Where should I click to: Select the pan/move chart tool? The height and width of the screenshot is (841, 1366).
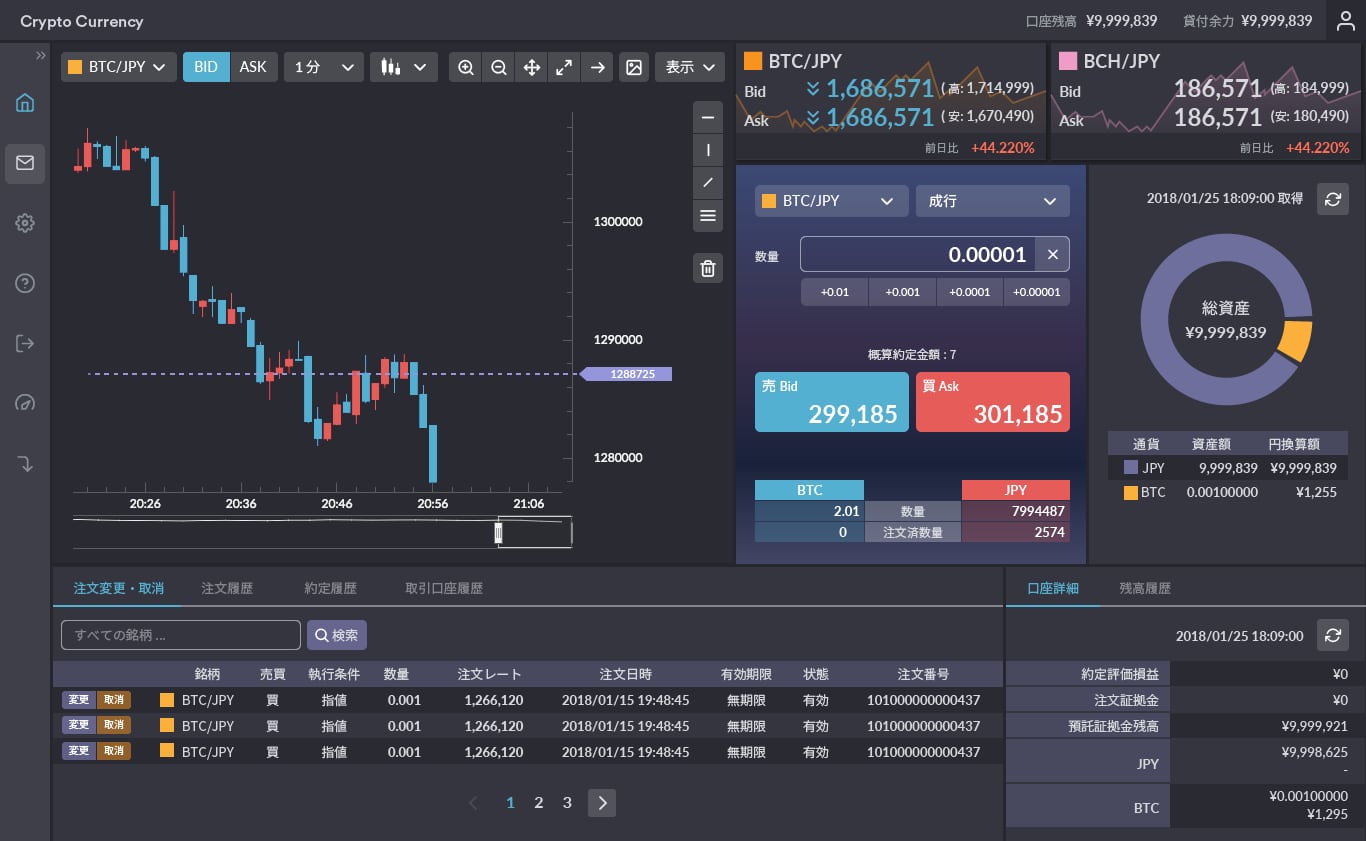click(x=532, y=67)
